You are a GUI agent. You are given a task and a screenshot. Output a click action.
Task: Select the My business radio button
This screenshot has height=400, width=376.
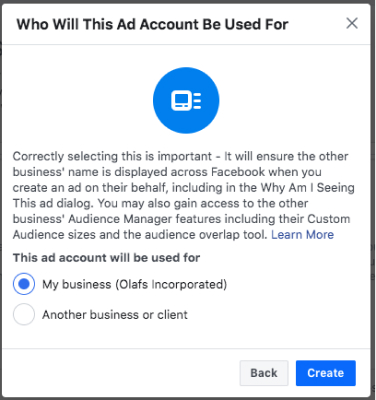pyautogui.click(x=24, y=284)
